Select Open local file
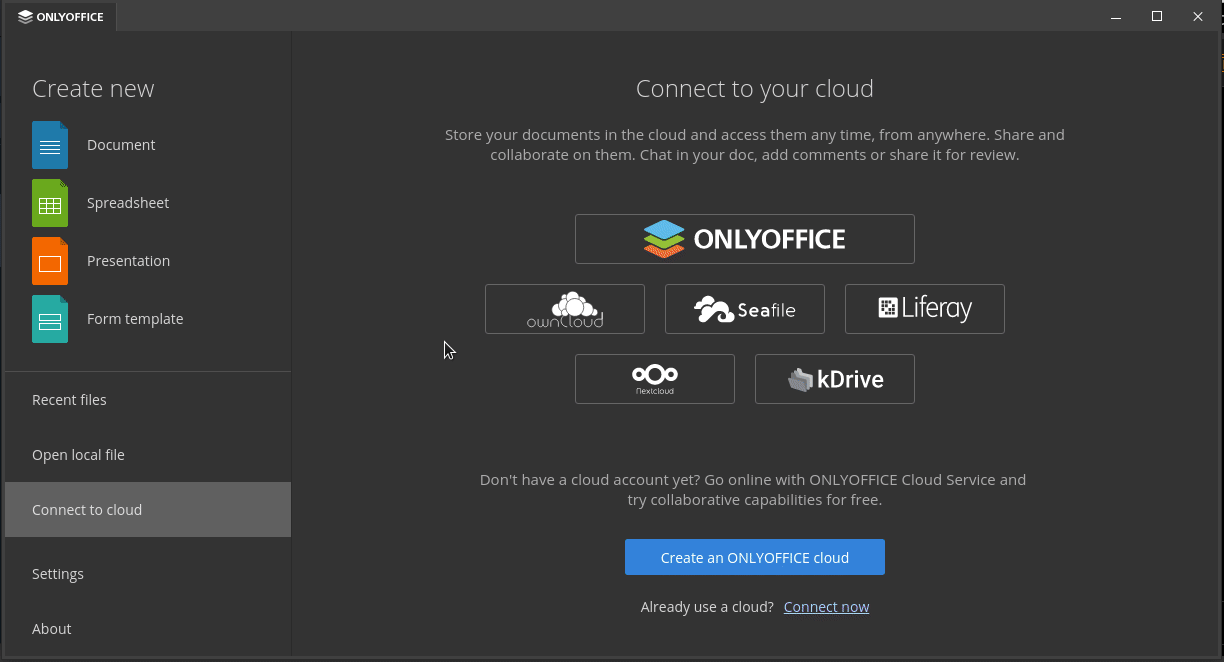This screenshot has width=1224, height=662. point(78,454)
